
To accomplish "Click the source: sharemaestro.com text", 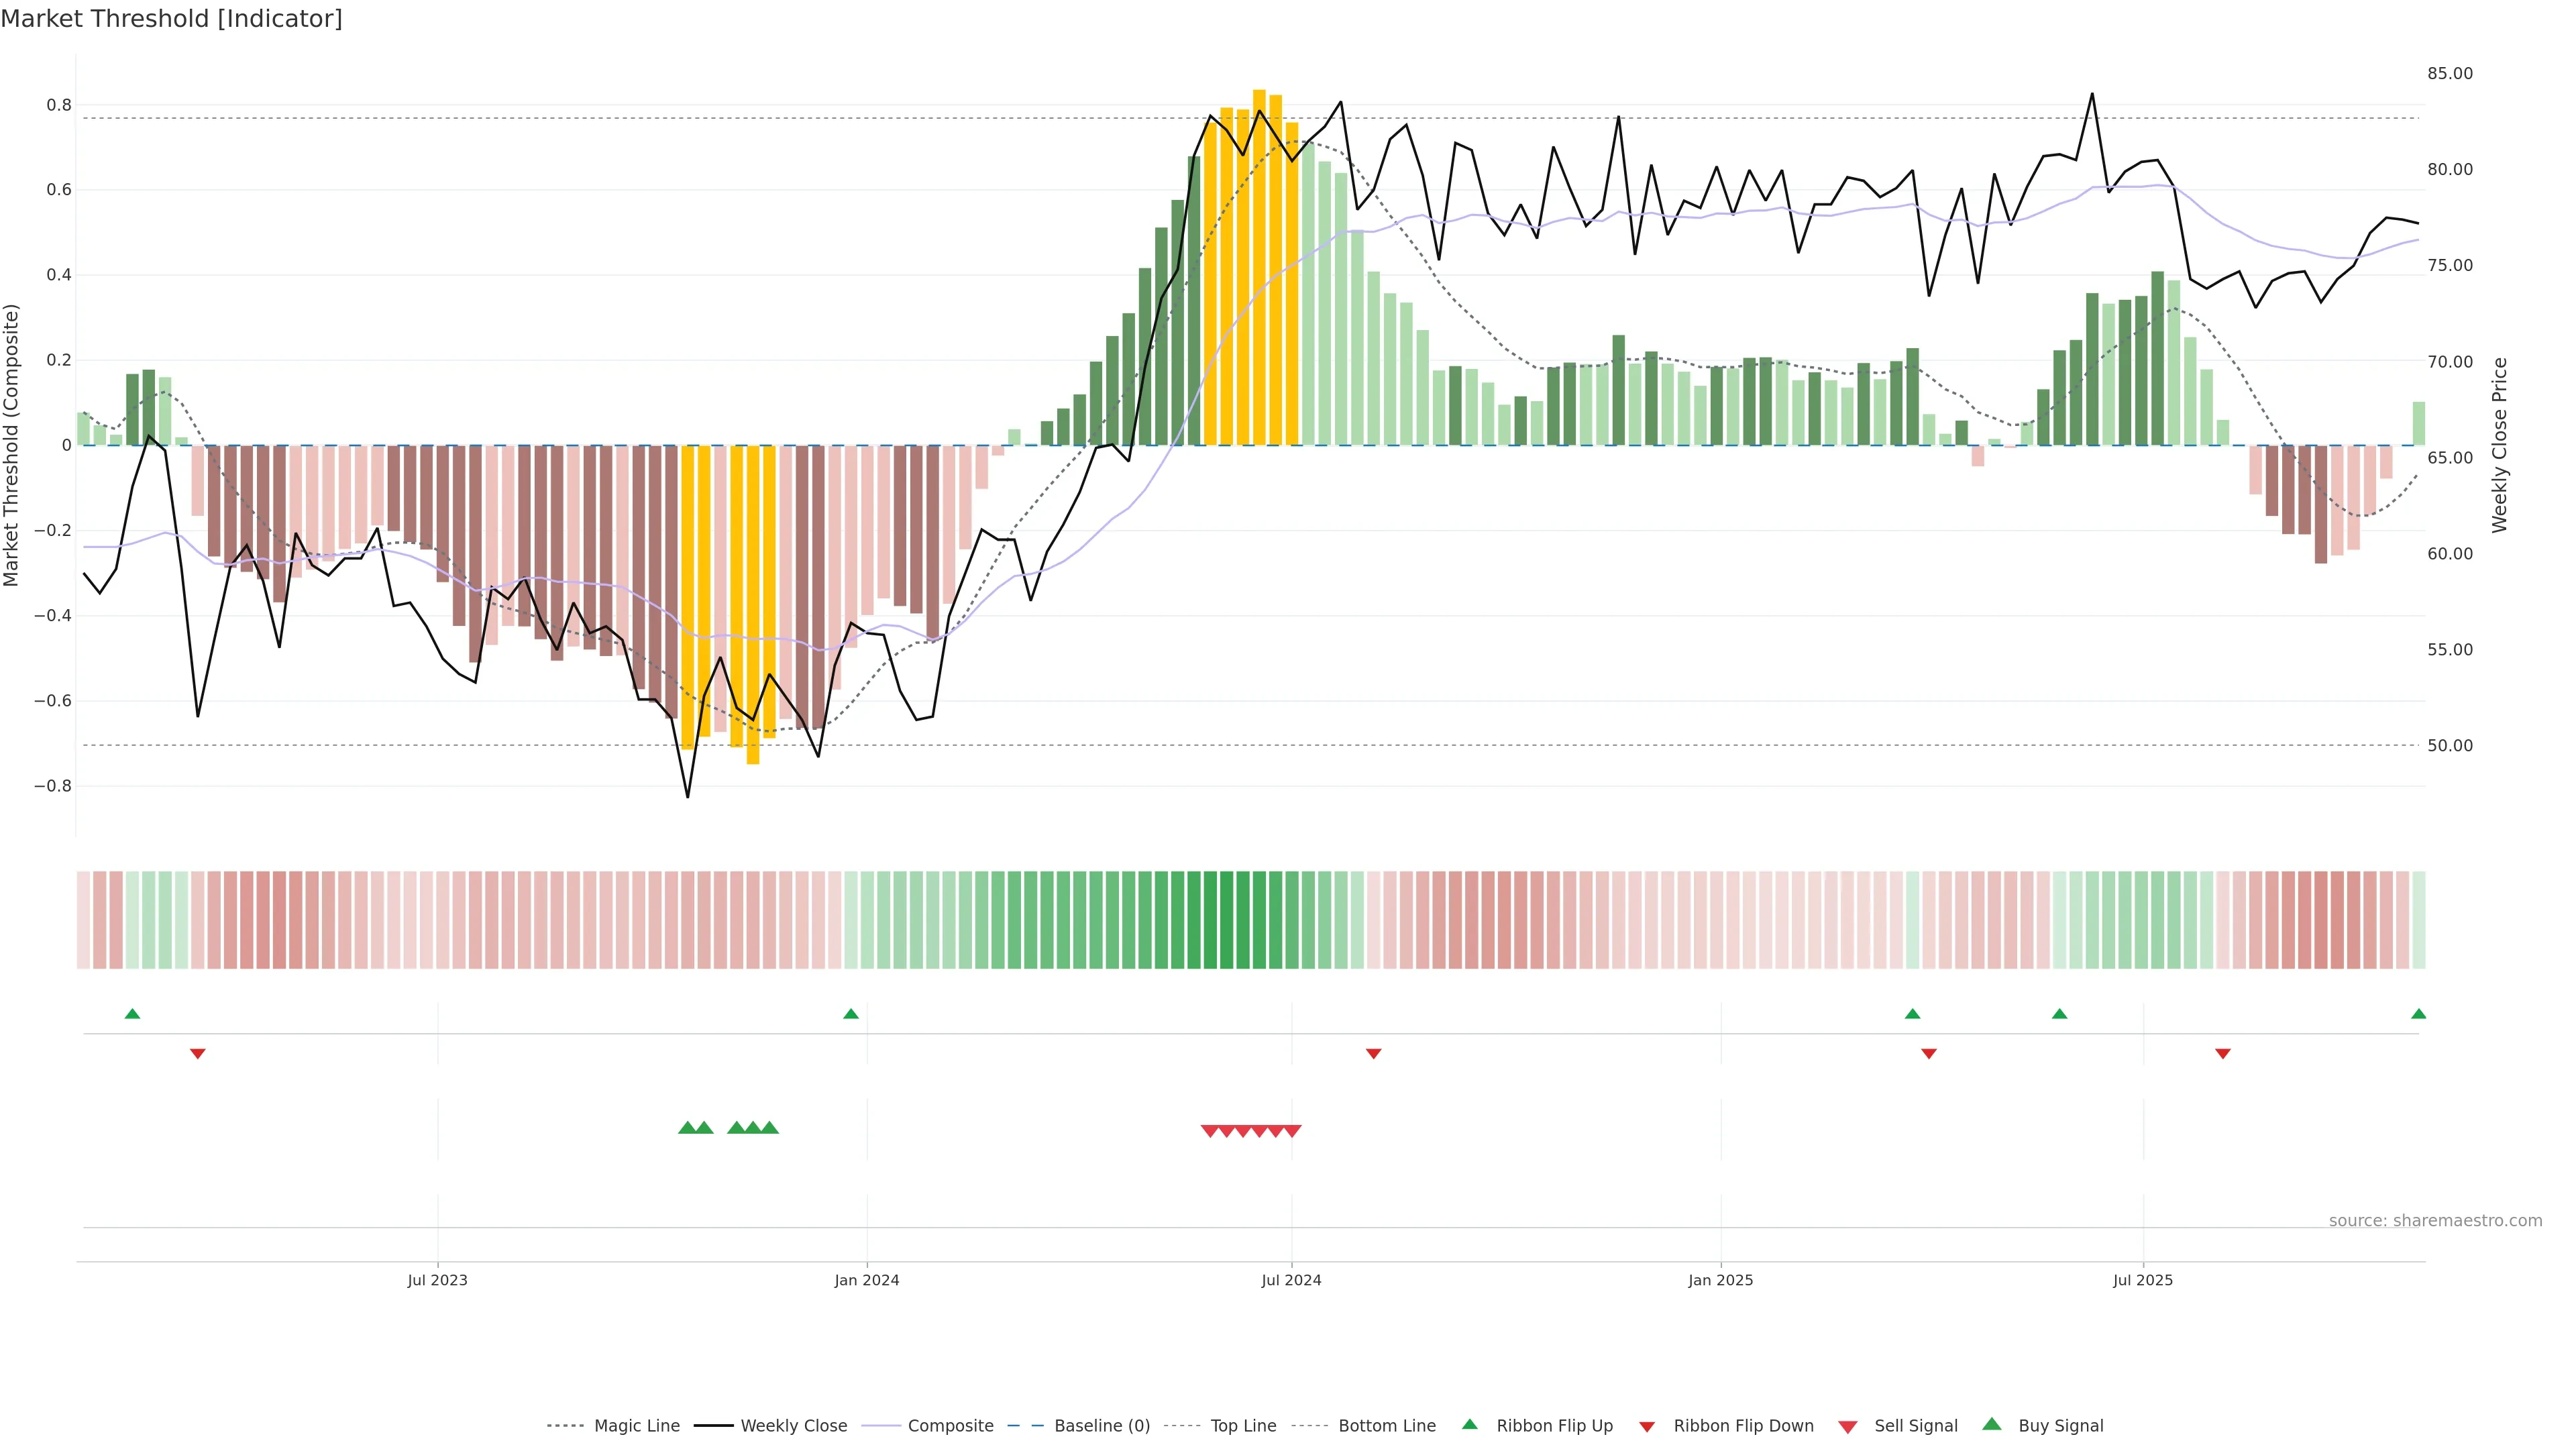I will click(x=2435, y=1221).
